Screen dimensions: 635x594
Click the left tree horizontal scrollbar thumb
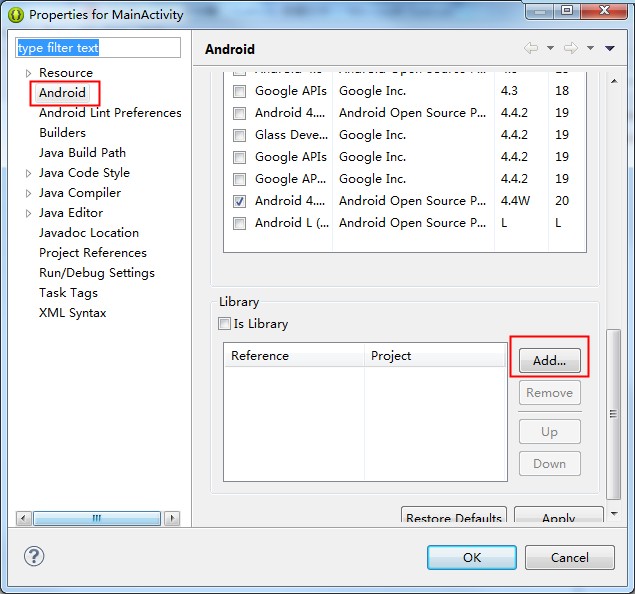pos(97,518)
